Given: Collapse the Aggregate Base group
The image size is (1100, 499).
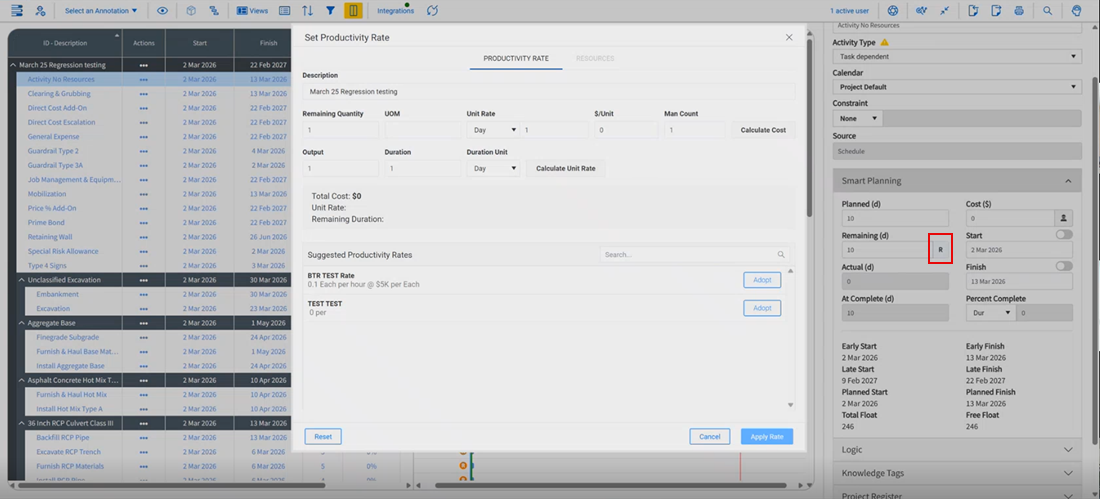Looking at the screenshot, I should pos(22,323).
